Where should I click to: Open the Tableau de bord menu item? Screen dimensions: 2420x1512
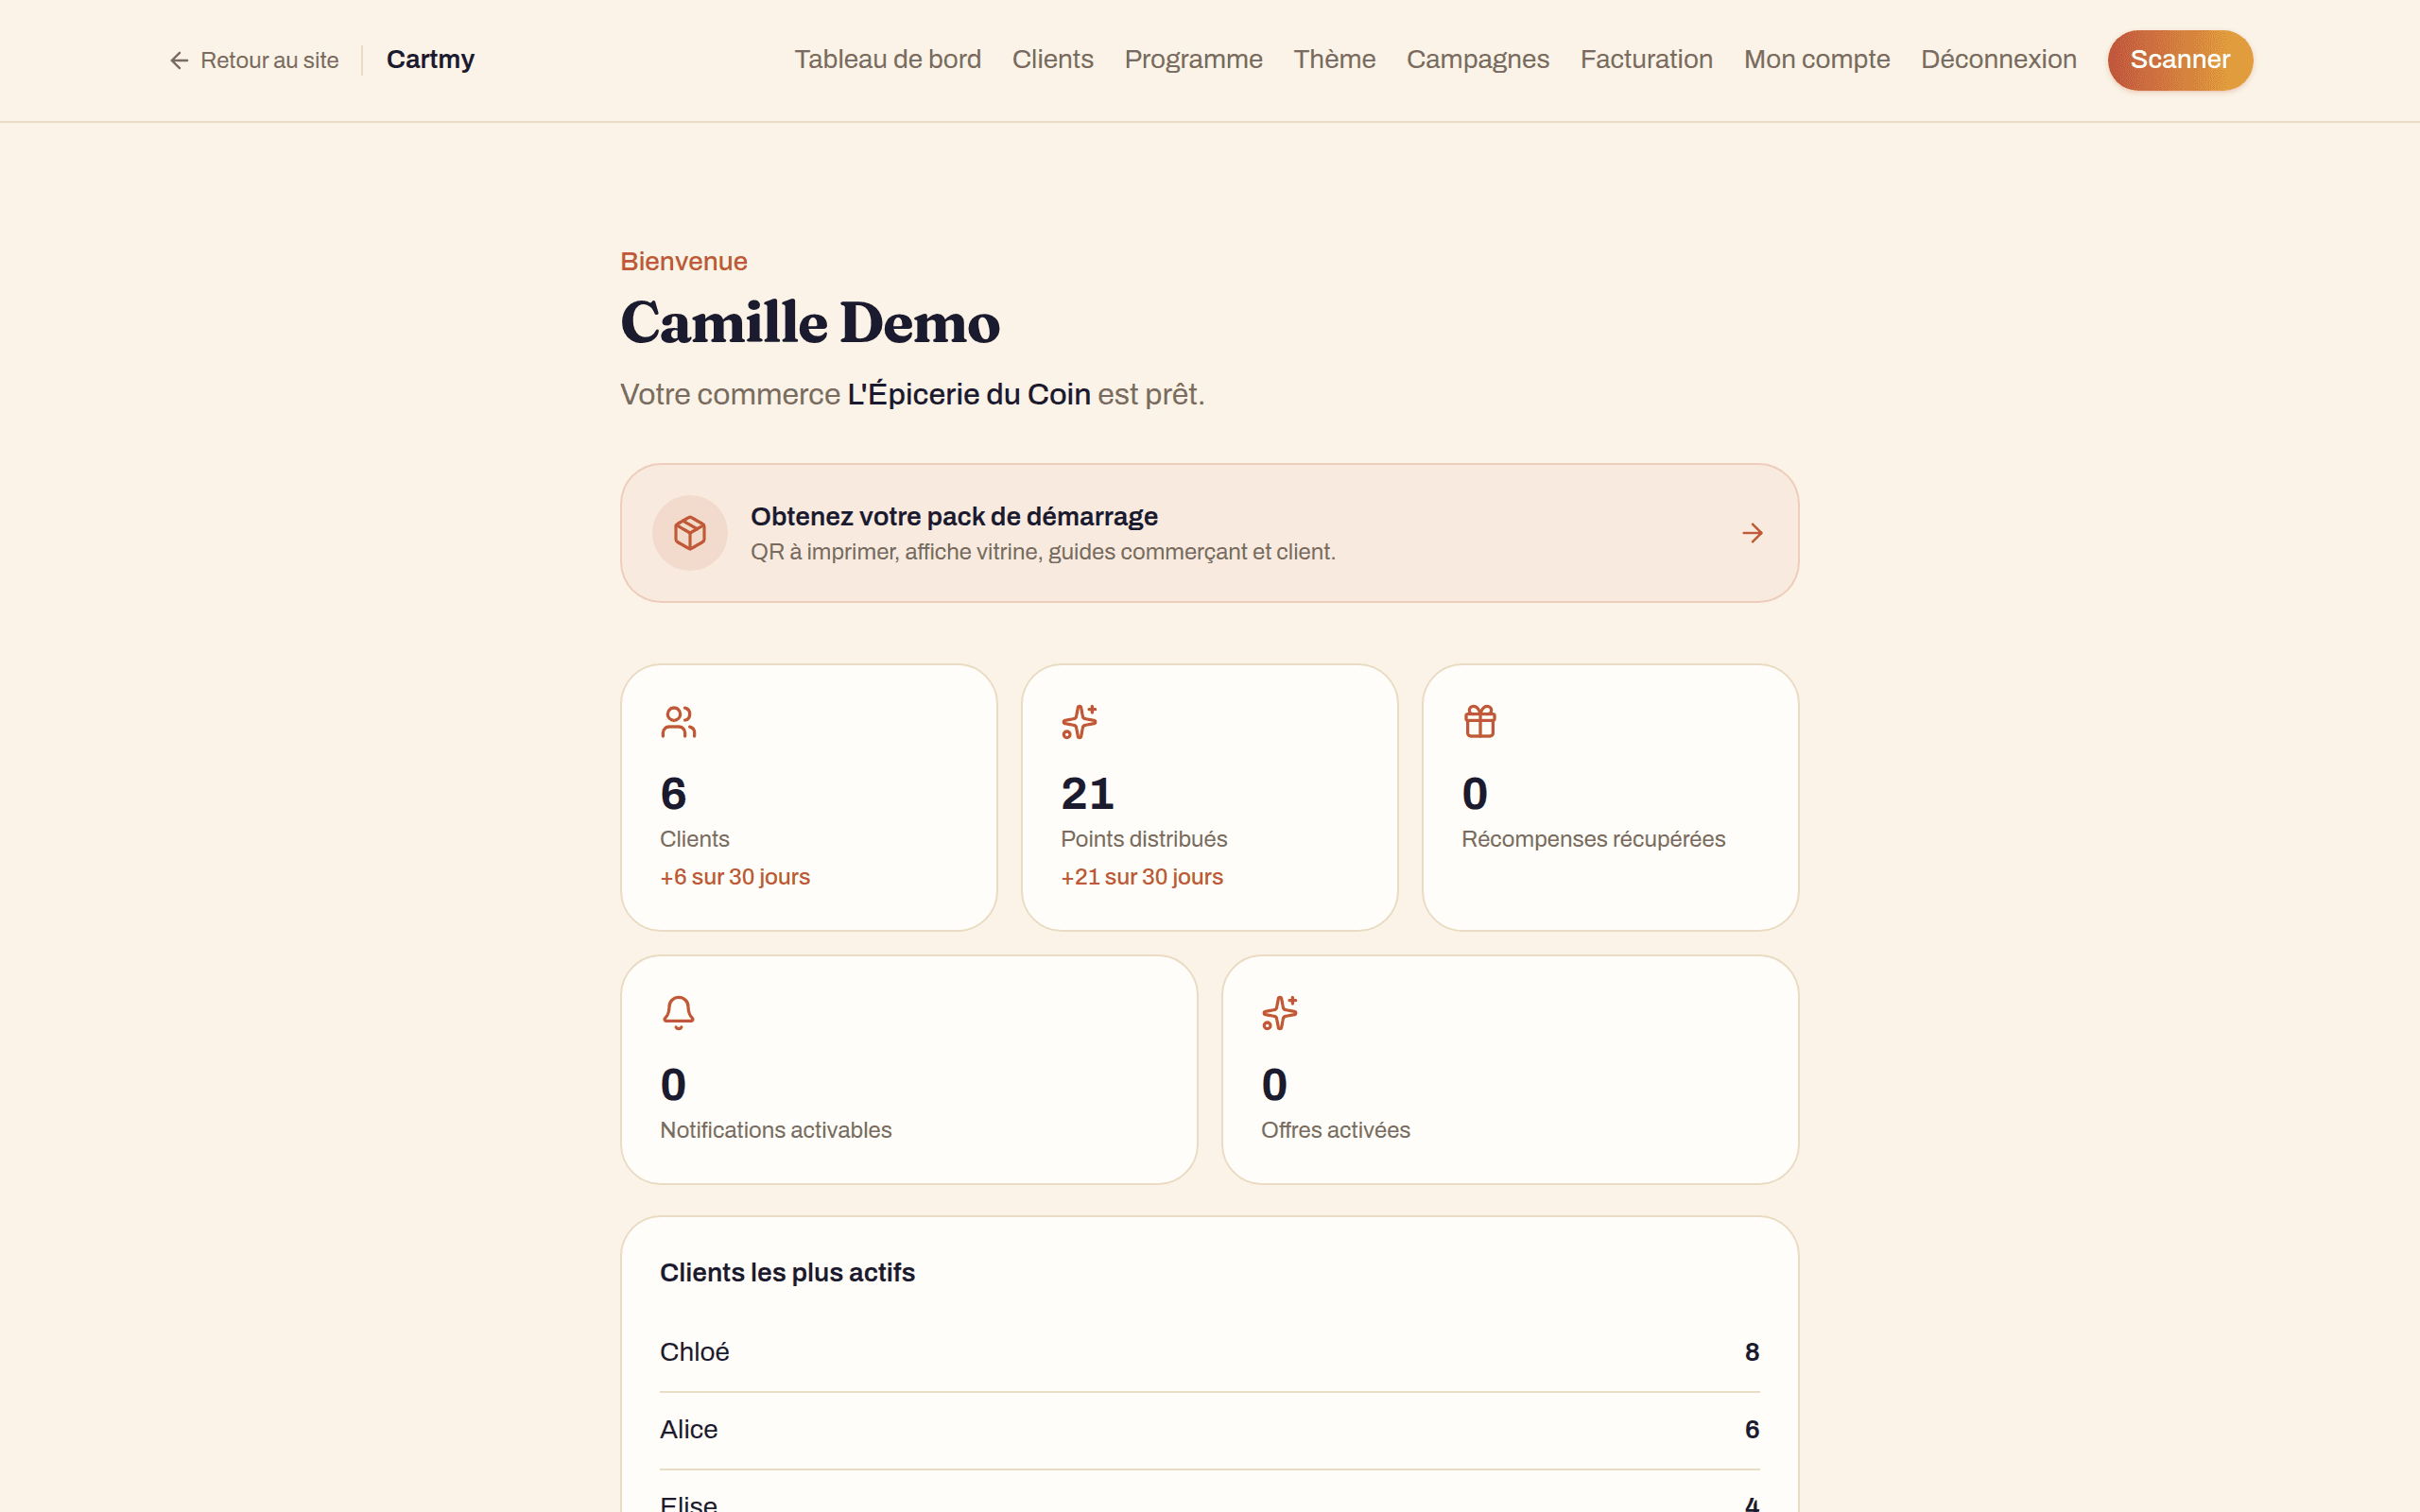point(888,60)
